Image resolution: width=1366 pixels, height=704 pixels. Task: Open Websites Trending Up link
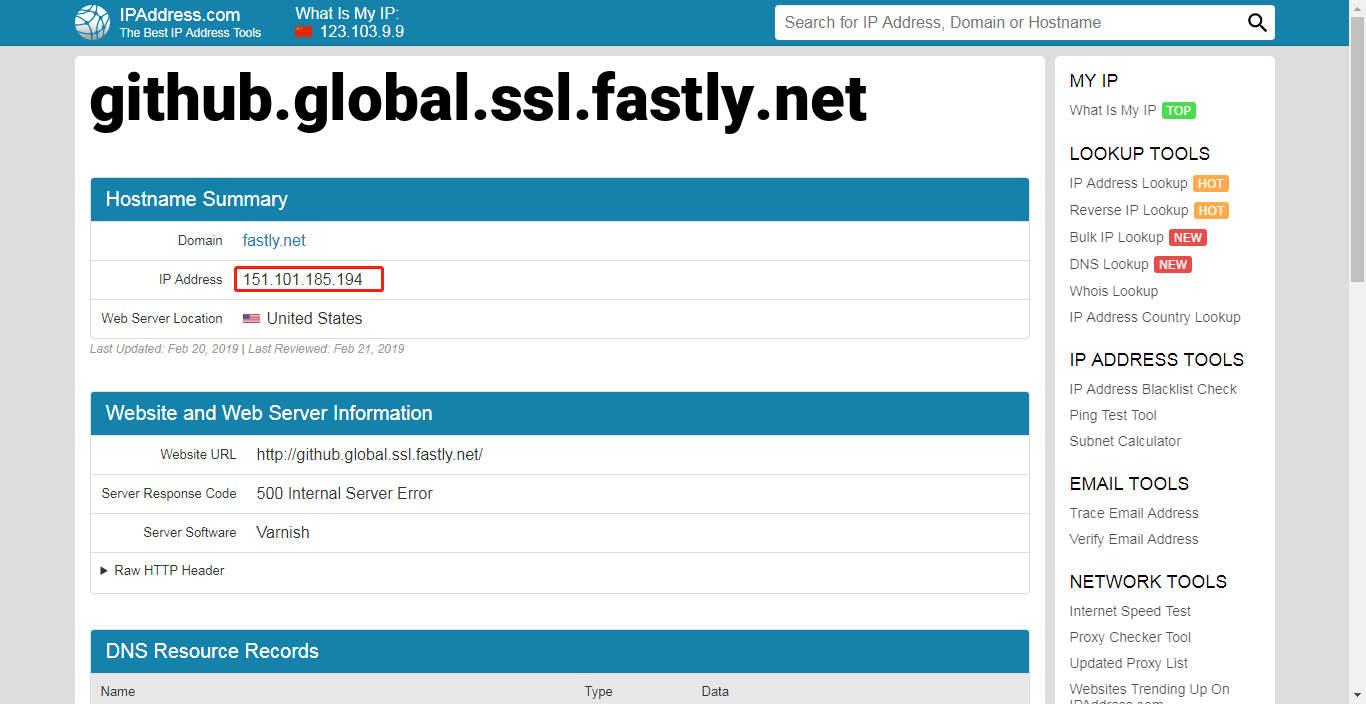(1149, 690)
